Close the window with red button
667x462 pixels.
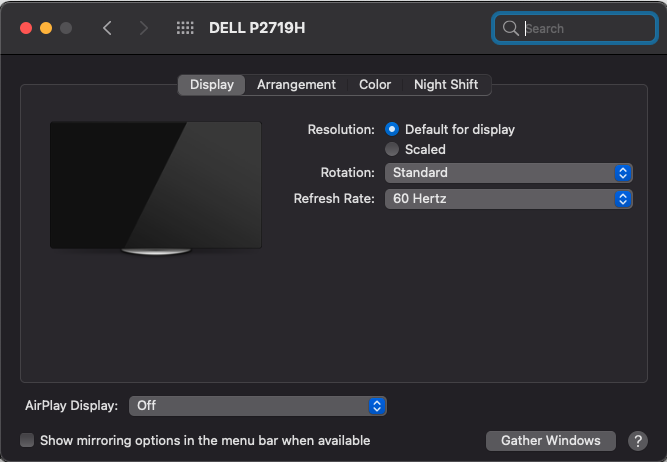26,28
